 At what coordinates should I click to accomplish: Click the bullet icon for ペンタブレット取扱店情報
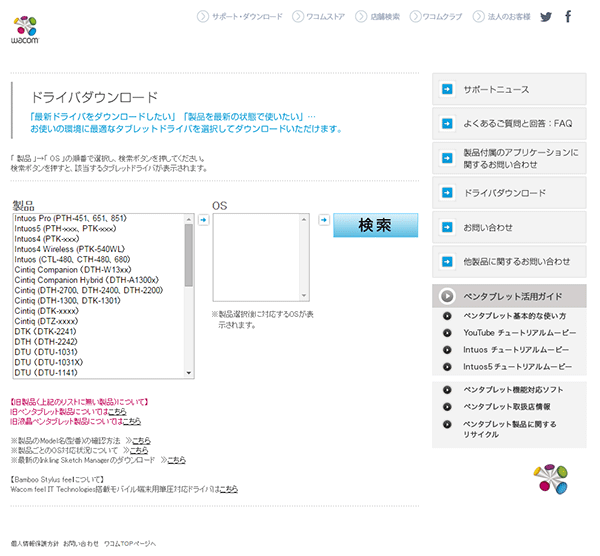[447, 407]
